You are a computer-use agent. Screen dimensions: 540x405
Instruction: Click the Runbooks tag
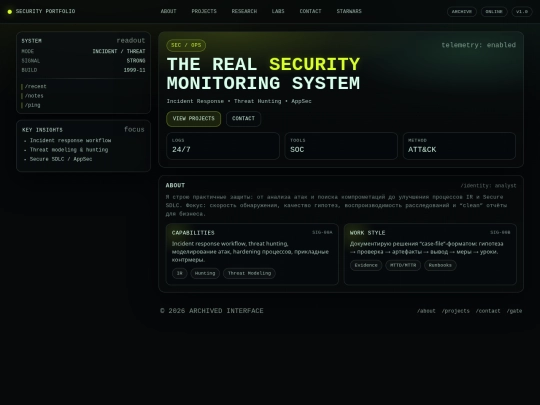click(x=440, y=266)
